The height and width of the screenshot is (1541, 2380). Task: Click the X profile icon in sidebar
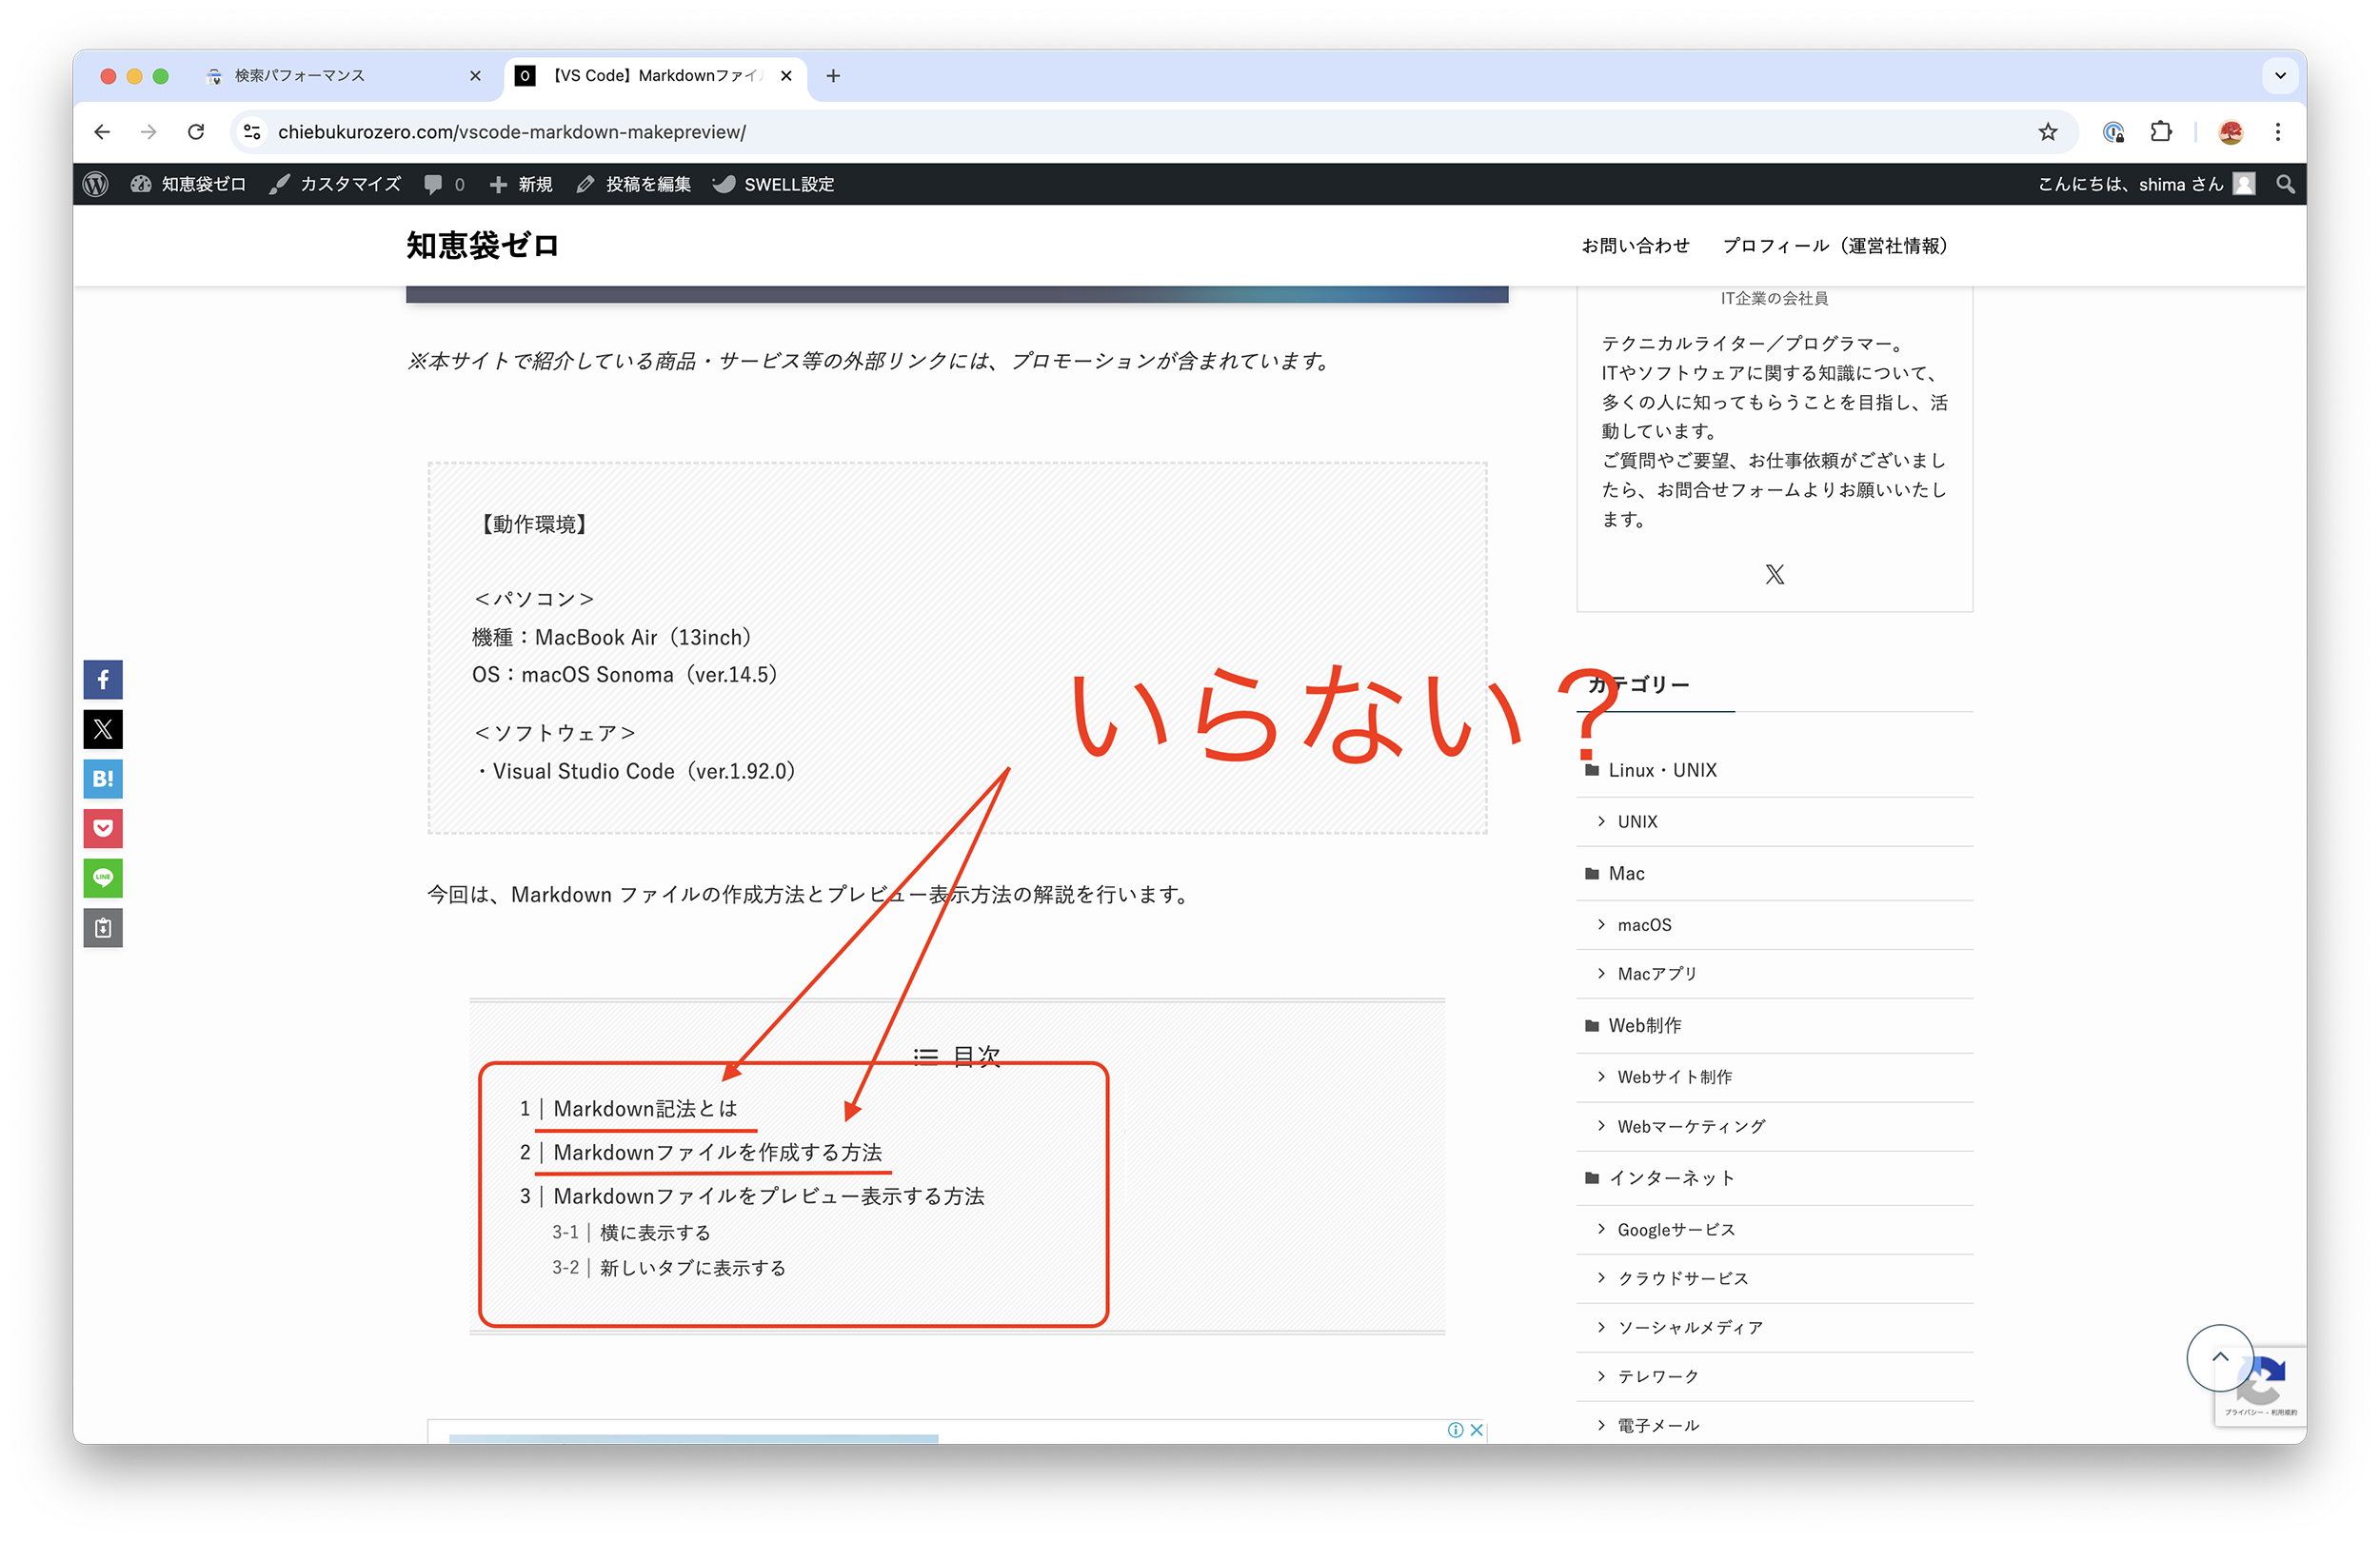point(1774,574)
